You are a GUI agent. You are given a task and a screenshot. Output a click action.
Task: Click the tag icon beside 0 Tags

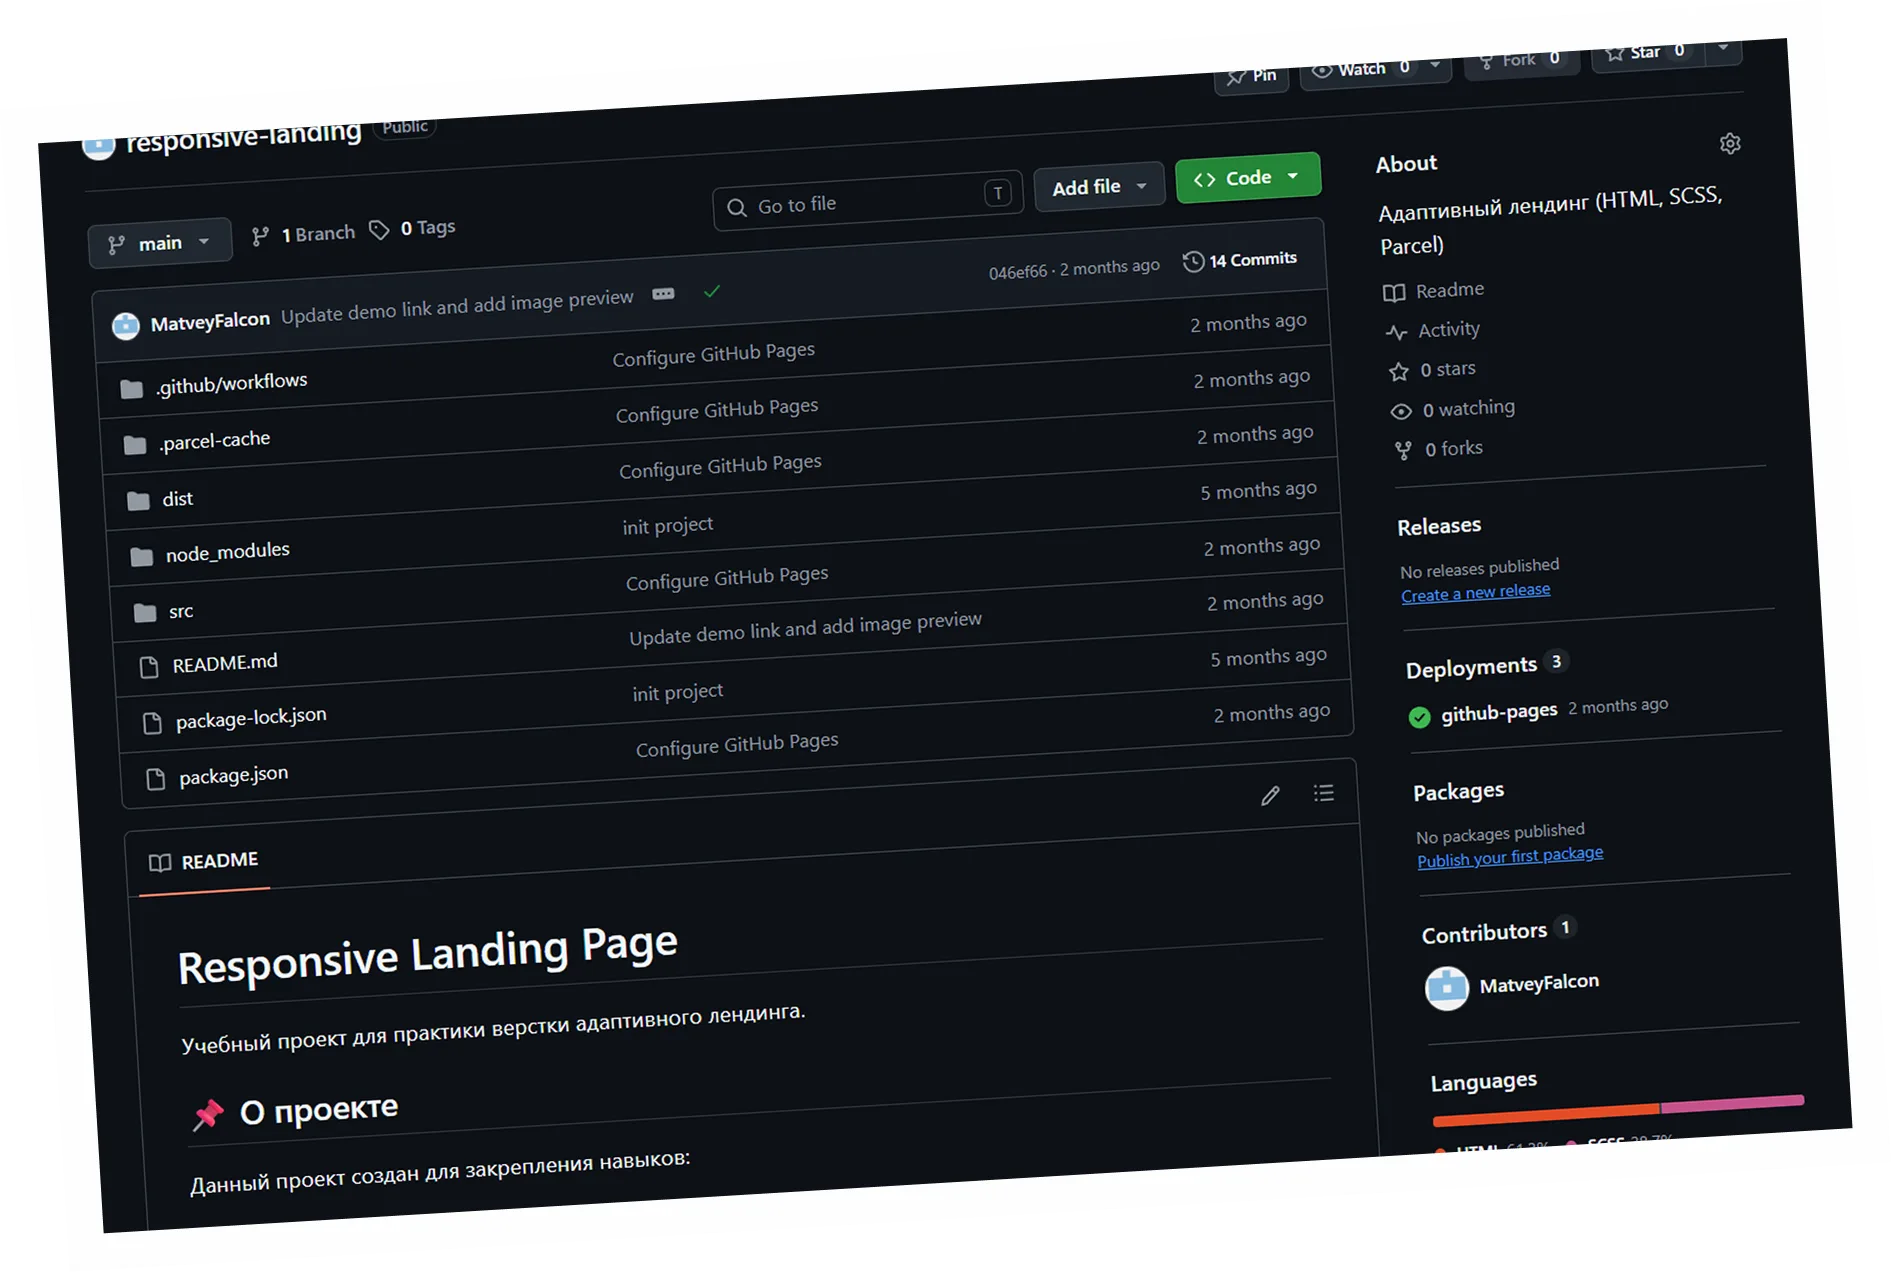(379, 231)
